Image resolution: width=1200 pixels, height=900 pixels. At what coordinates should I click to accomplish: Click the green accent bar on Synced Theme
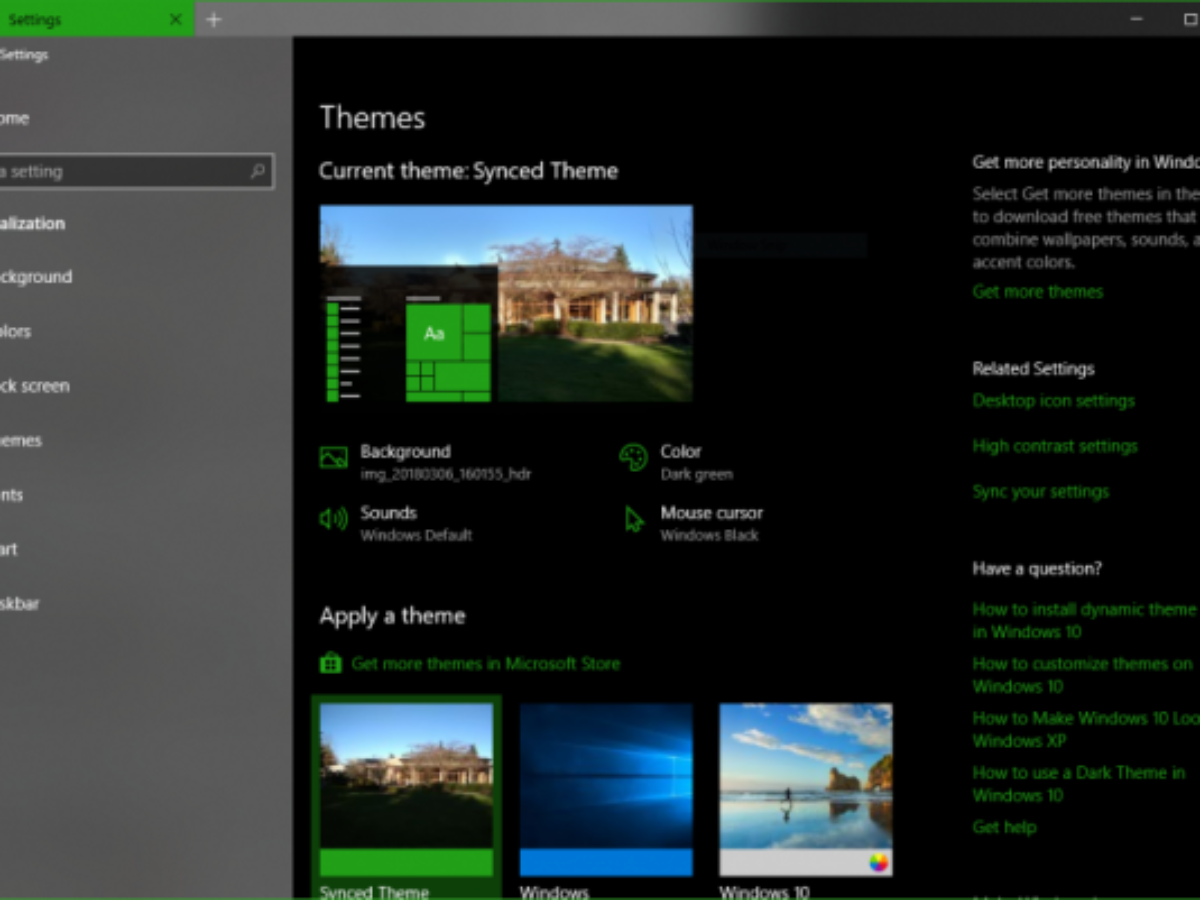[406, 863]
